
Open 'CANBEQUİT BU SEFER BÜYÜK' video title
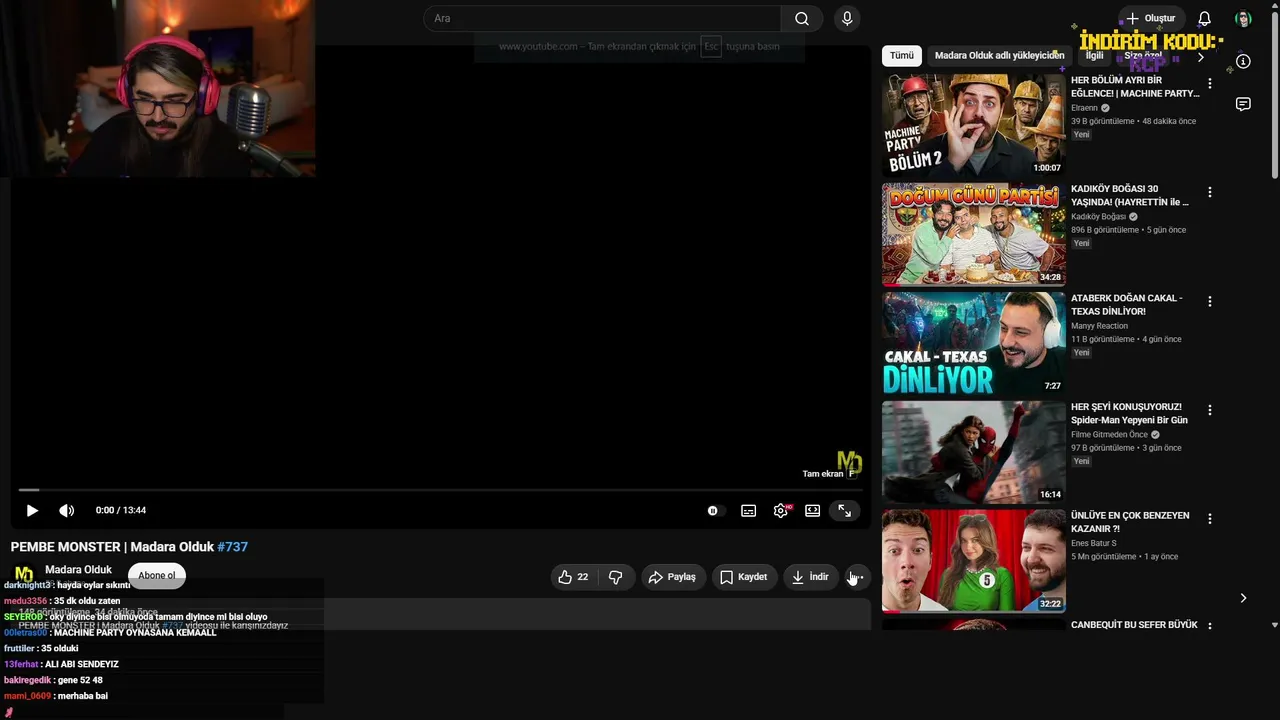tap(1134, 625)
